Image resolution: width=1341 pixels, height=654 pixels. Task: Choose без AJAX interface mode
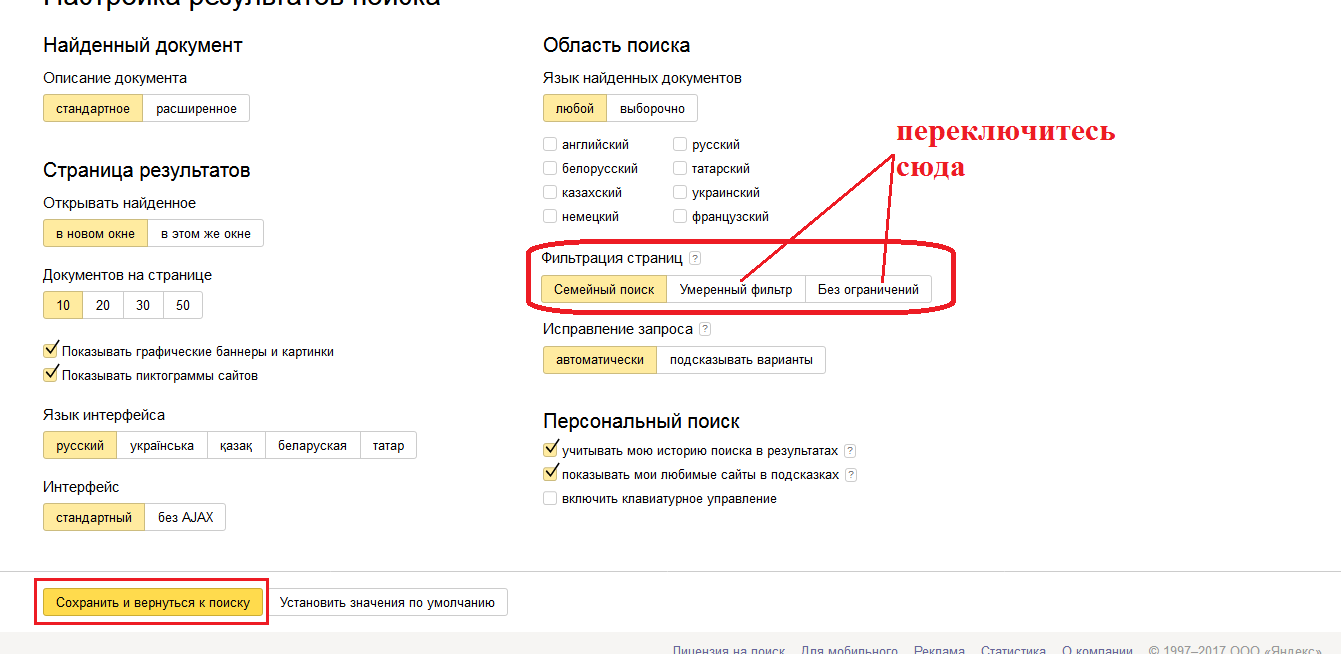[x=185, y=518]
